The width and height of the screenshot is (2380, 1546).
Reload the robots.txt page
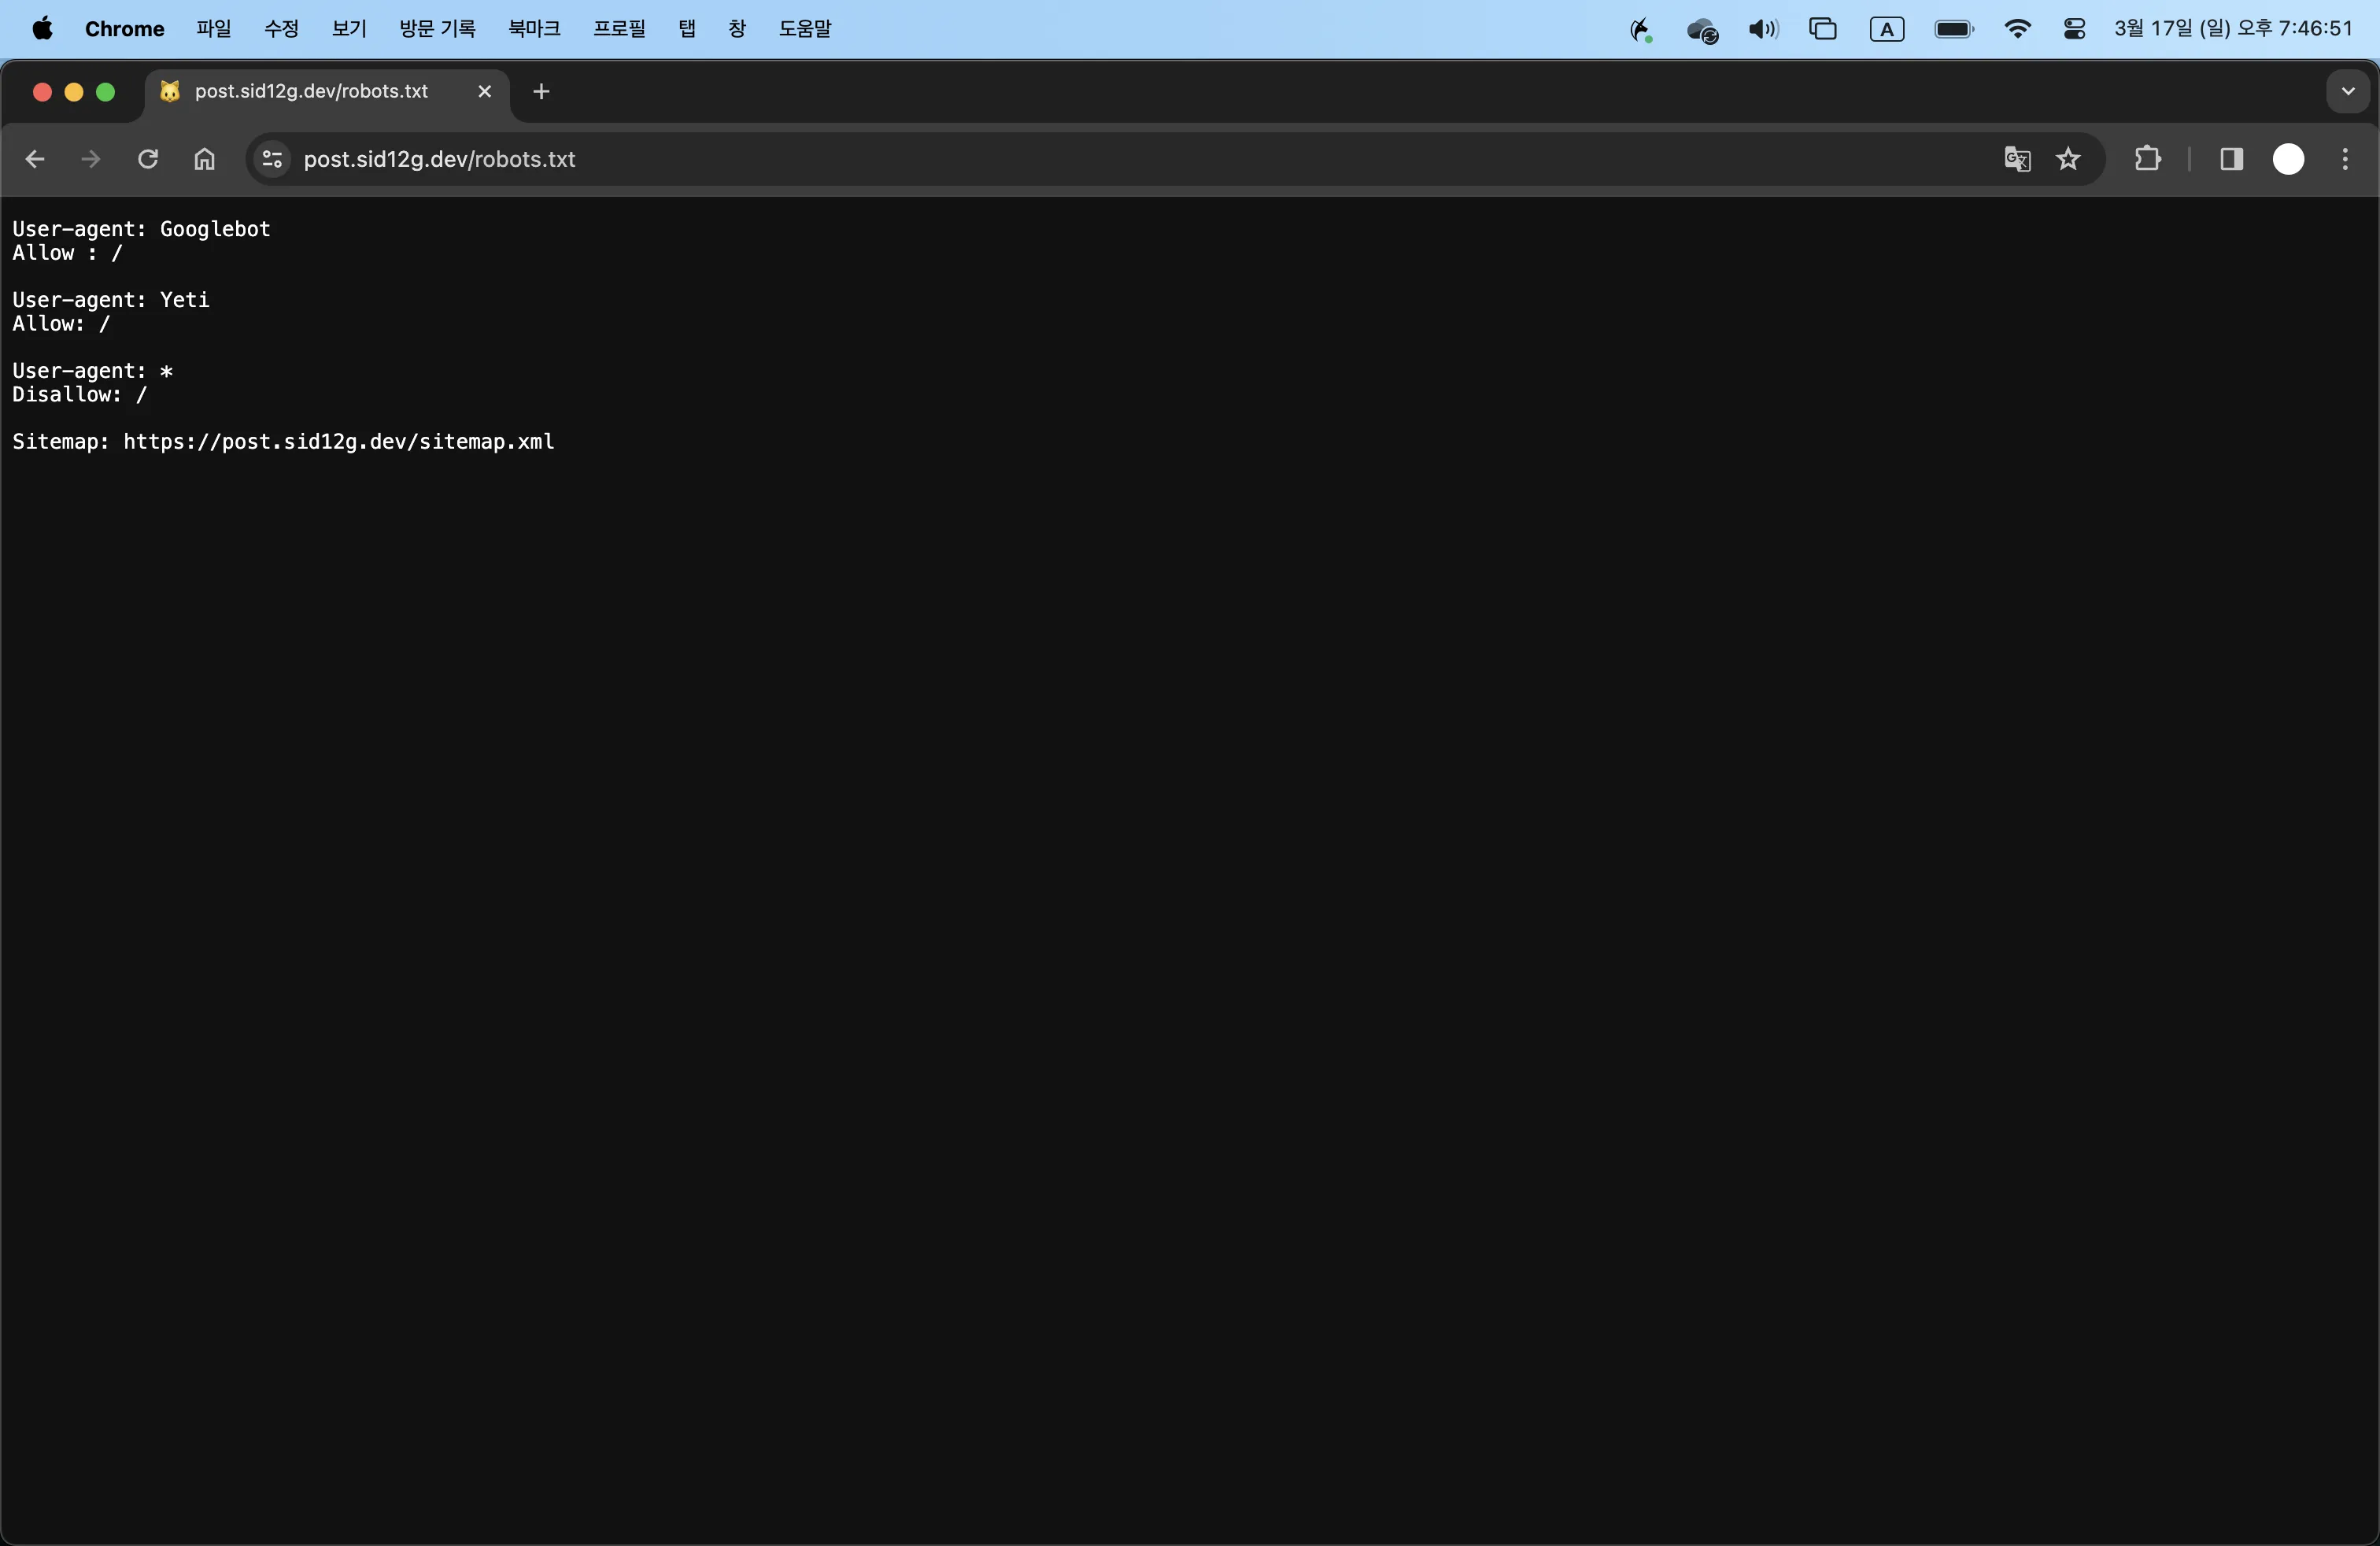coord(148,159)
